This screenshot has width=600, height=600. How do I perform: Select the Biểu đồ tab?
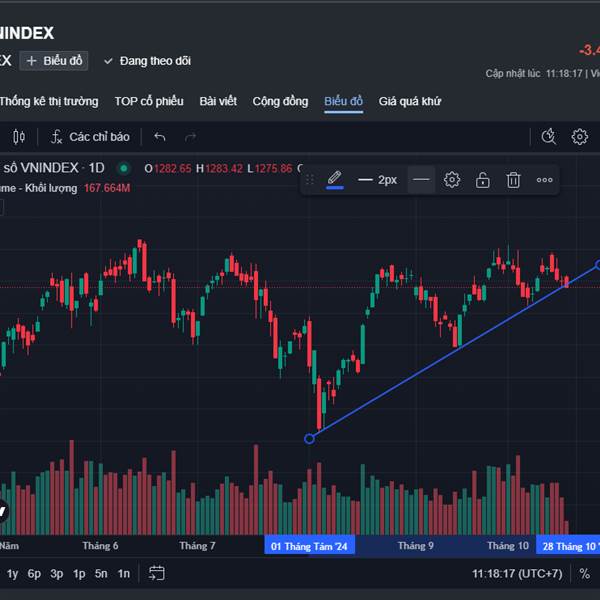tap(343, 101)
